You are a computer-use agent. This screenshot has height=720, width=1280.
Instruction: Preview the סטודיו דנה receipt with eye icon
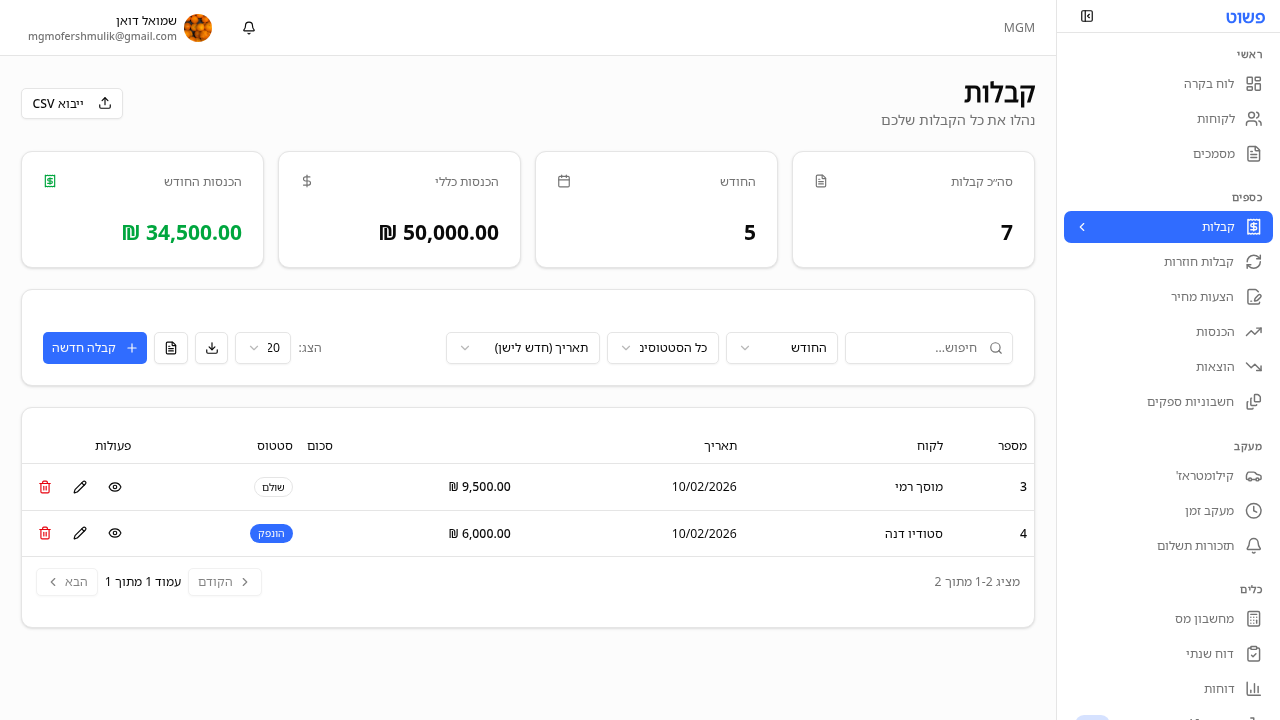pos(115,533)
